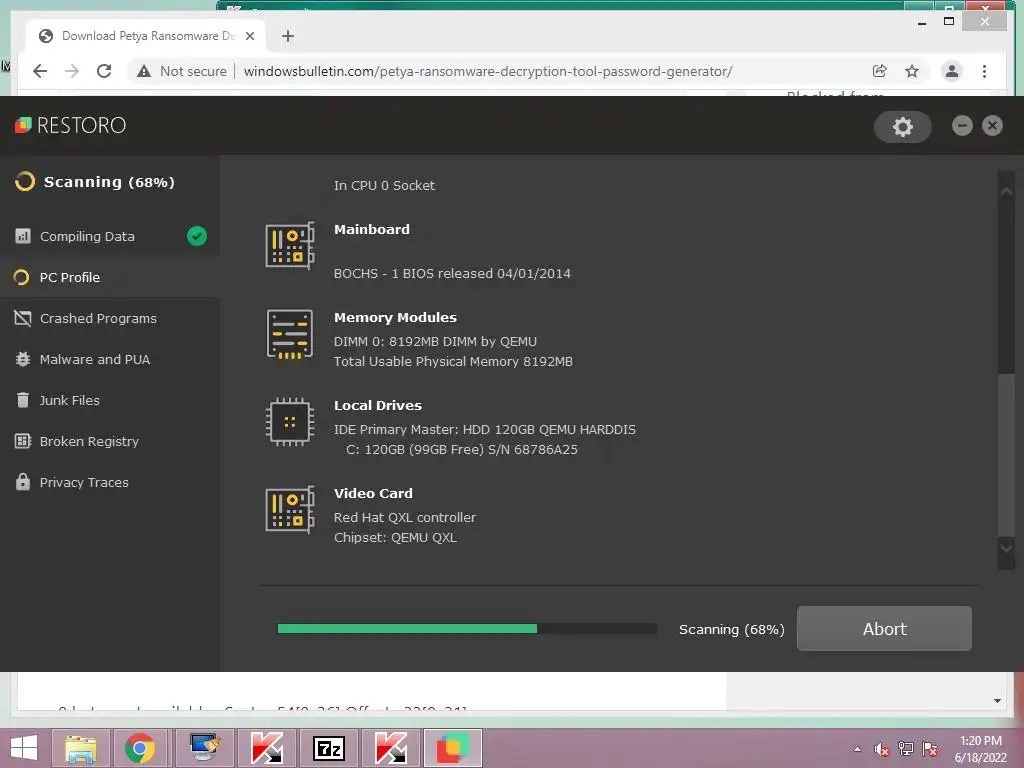The height and width of the screenshot is (768, 1024).
Task: Open a new Chrome tab
Action: click(x=288, y=36)
